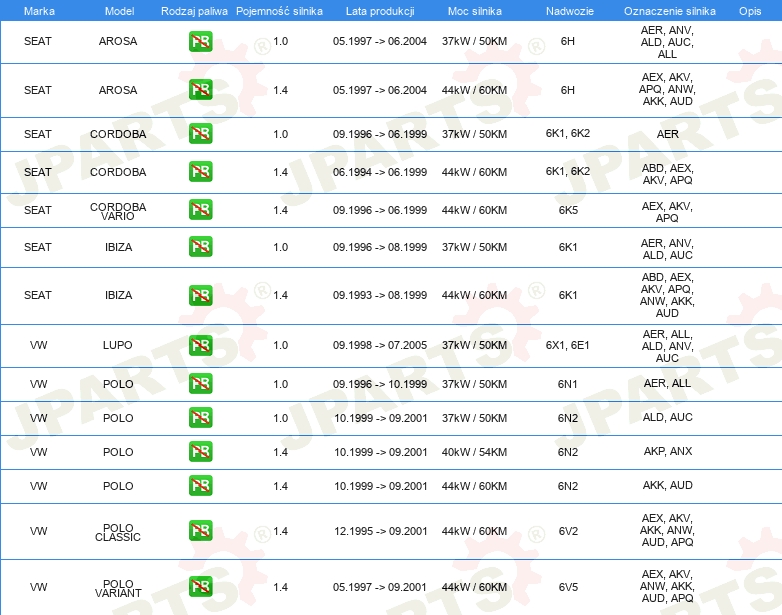The image size is (782, 615).
Task: Click fuel icon for POLO 40kW / 54KM row
Action: pyautogui.click(x=200, y=451)
